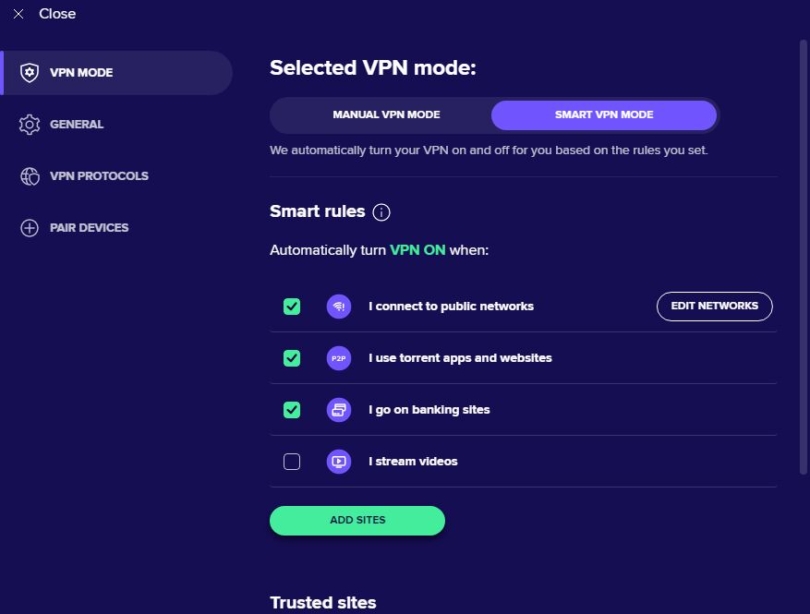Open settings via the General gear icon
Viewport: 810px width, 614px height.
click(x=29, y=124)
